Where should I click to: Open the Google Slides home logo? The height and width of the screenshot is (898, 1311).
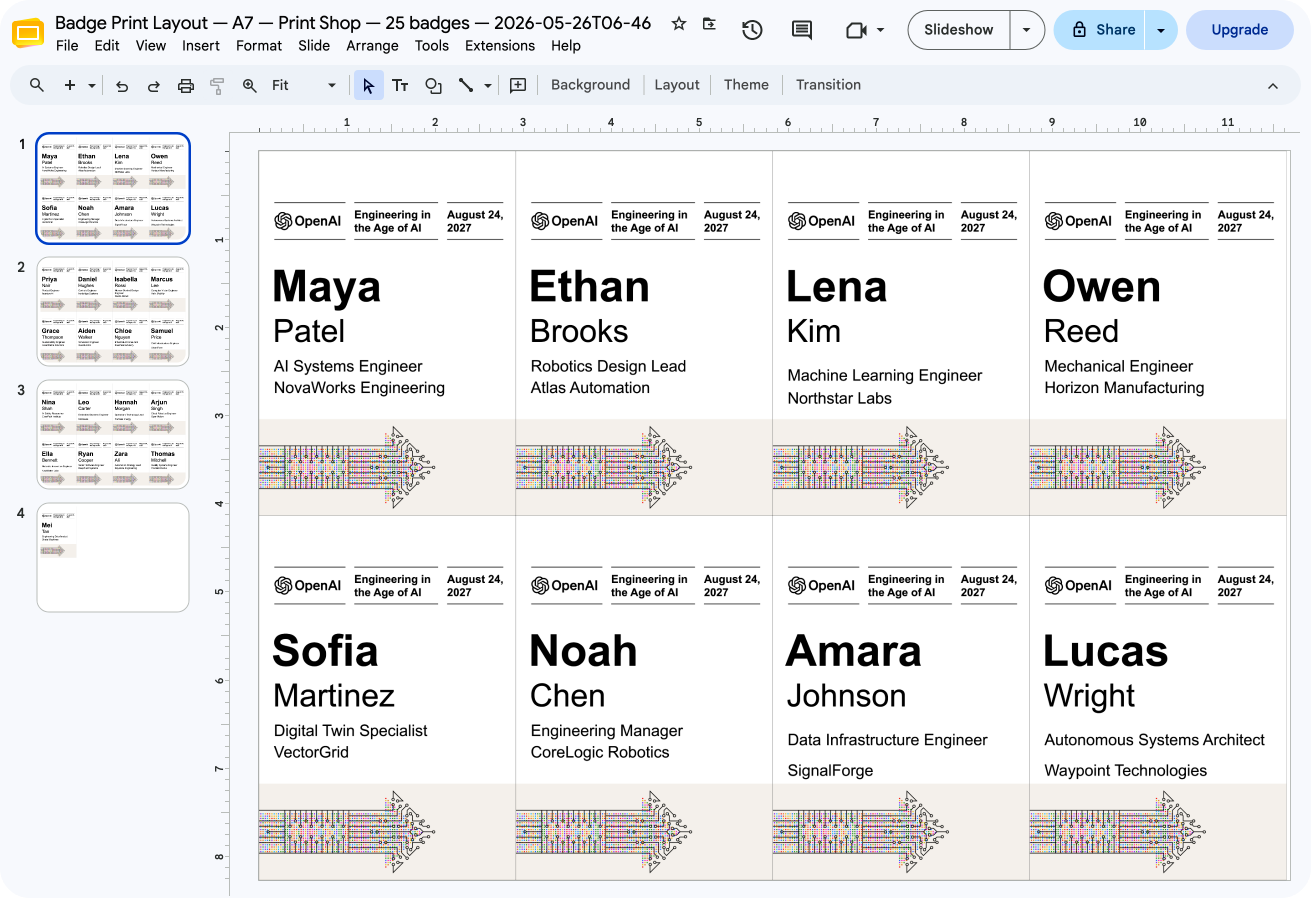click(27, 32)
